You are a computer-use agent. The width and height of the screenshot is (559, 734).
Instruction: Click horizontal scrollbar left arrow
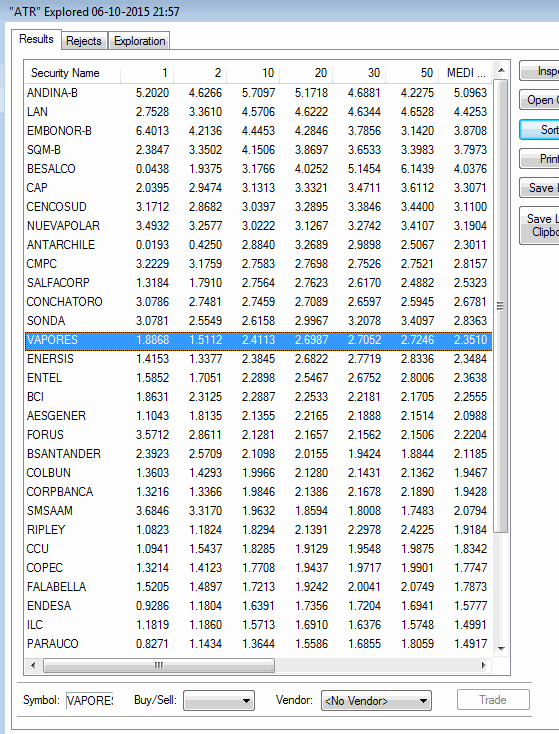tap(33, 665)
